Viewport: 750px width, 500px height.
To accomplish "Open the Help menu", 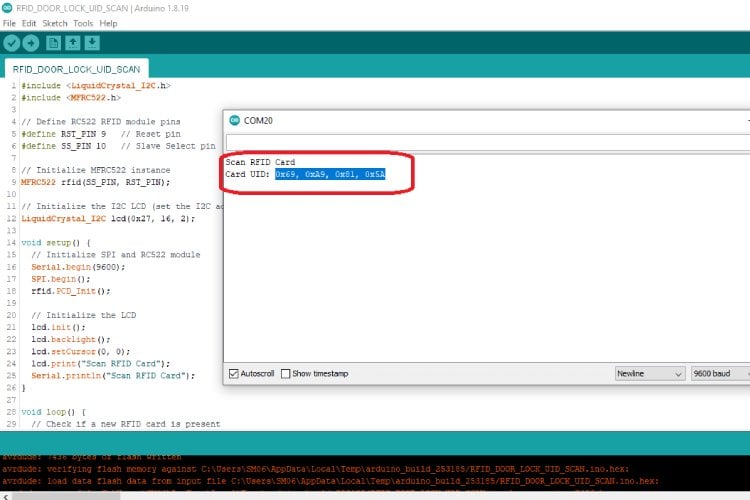I will [x=108, y=23].
